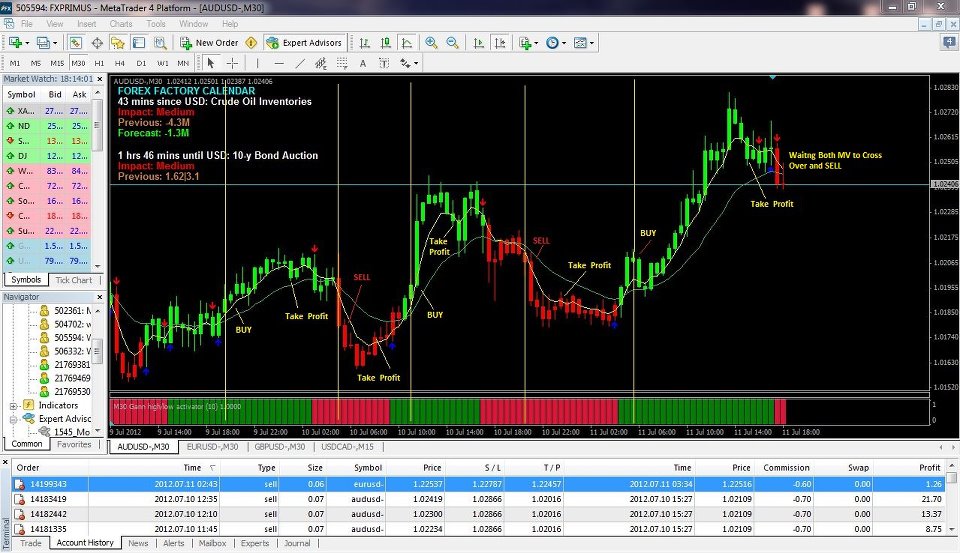Open the Periods dropdown arrow

click(564, 43)
